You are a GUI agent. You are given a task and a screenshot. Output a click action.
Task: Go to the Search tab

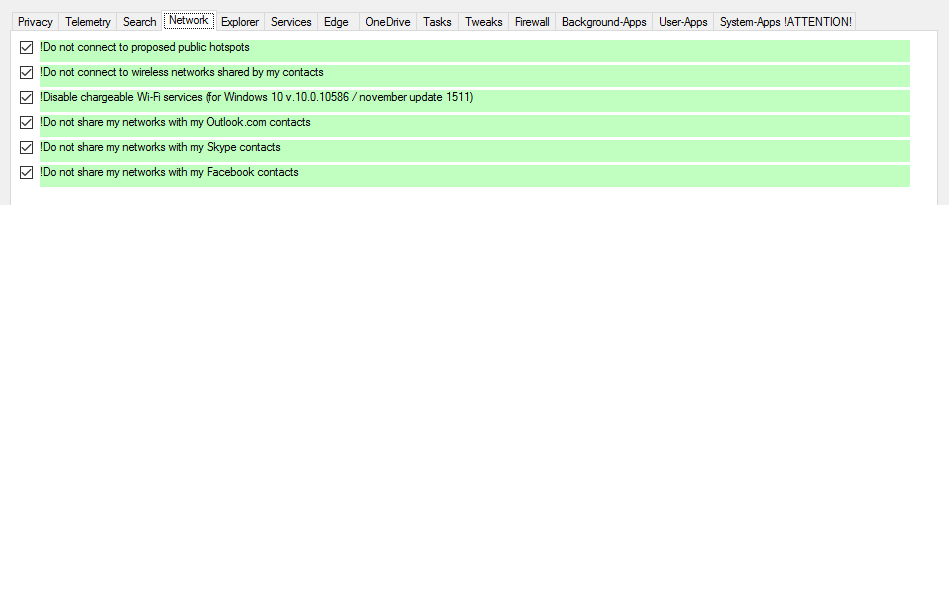pos(139,22)
